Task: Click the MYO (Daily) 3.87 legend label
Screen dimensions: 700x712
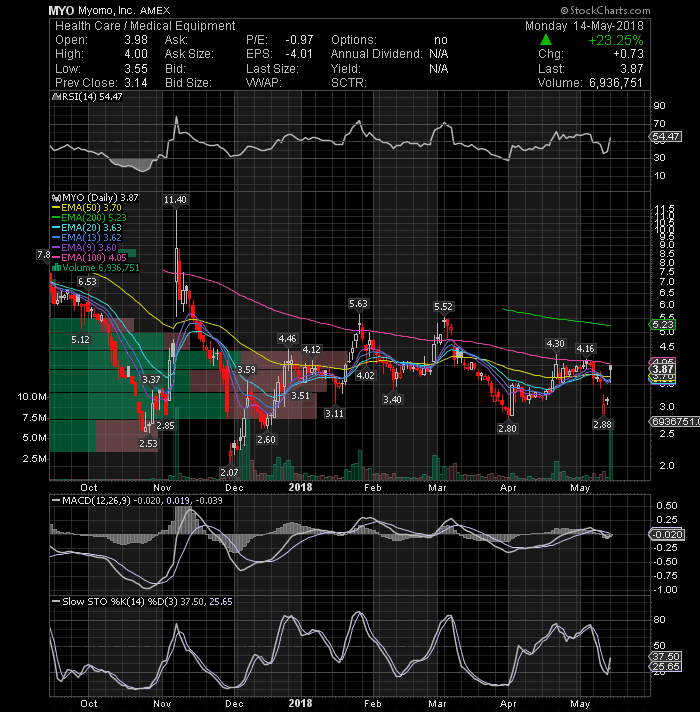Action: (95, 198)
